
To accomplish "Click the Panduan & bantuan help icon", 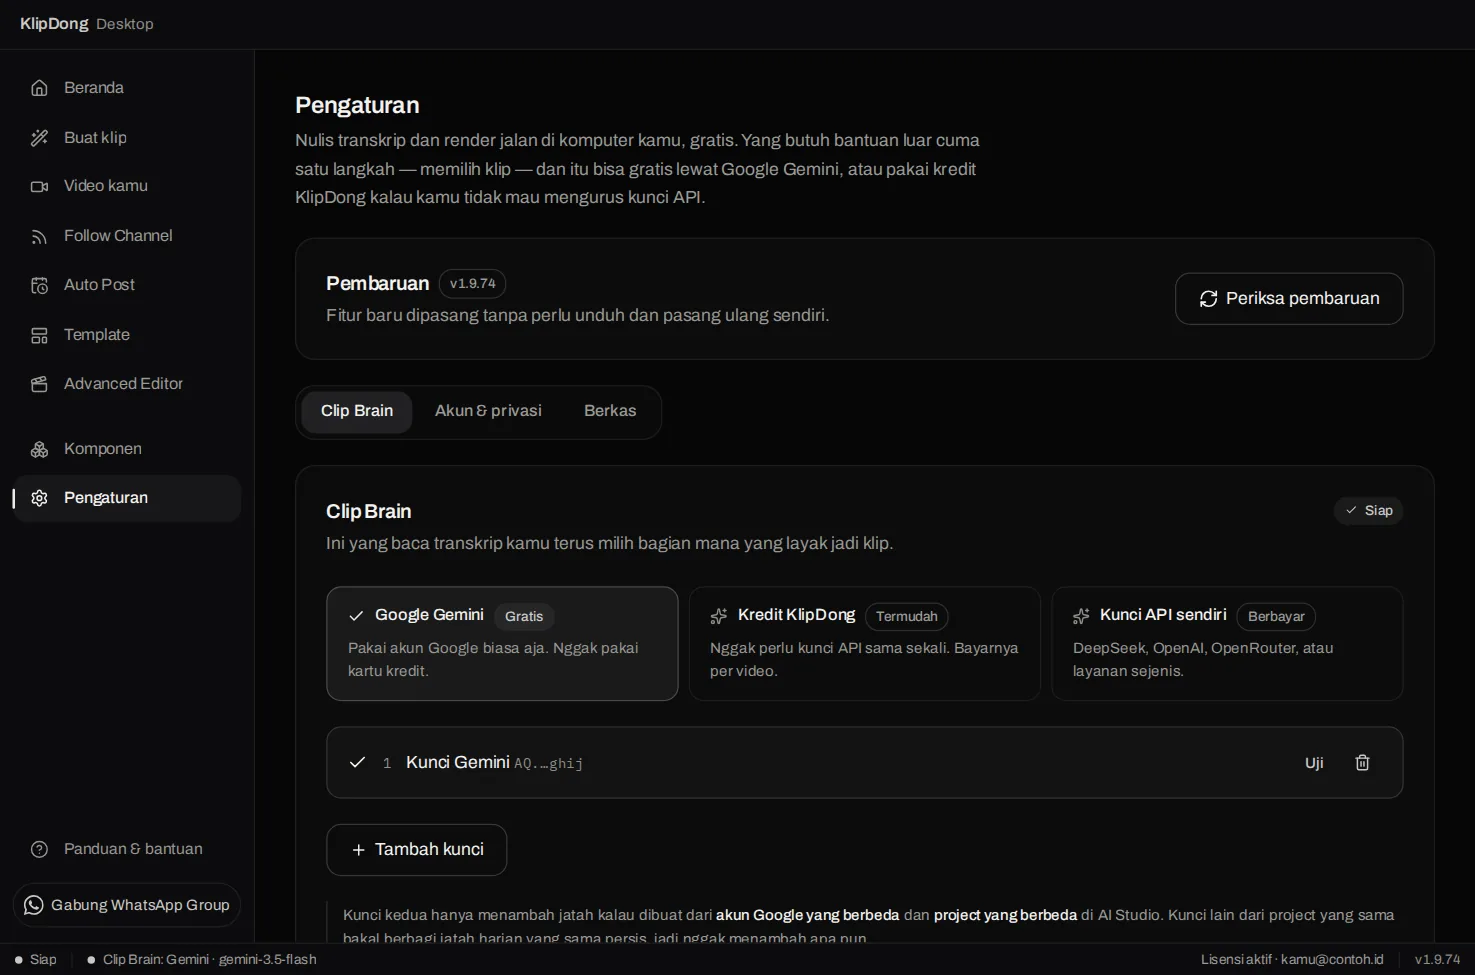I will (39, 849).
